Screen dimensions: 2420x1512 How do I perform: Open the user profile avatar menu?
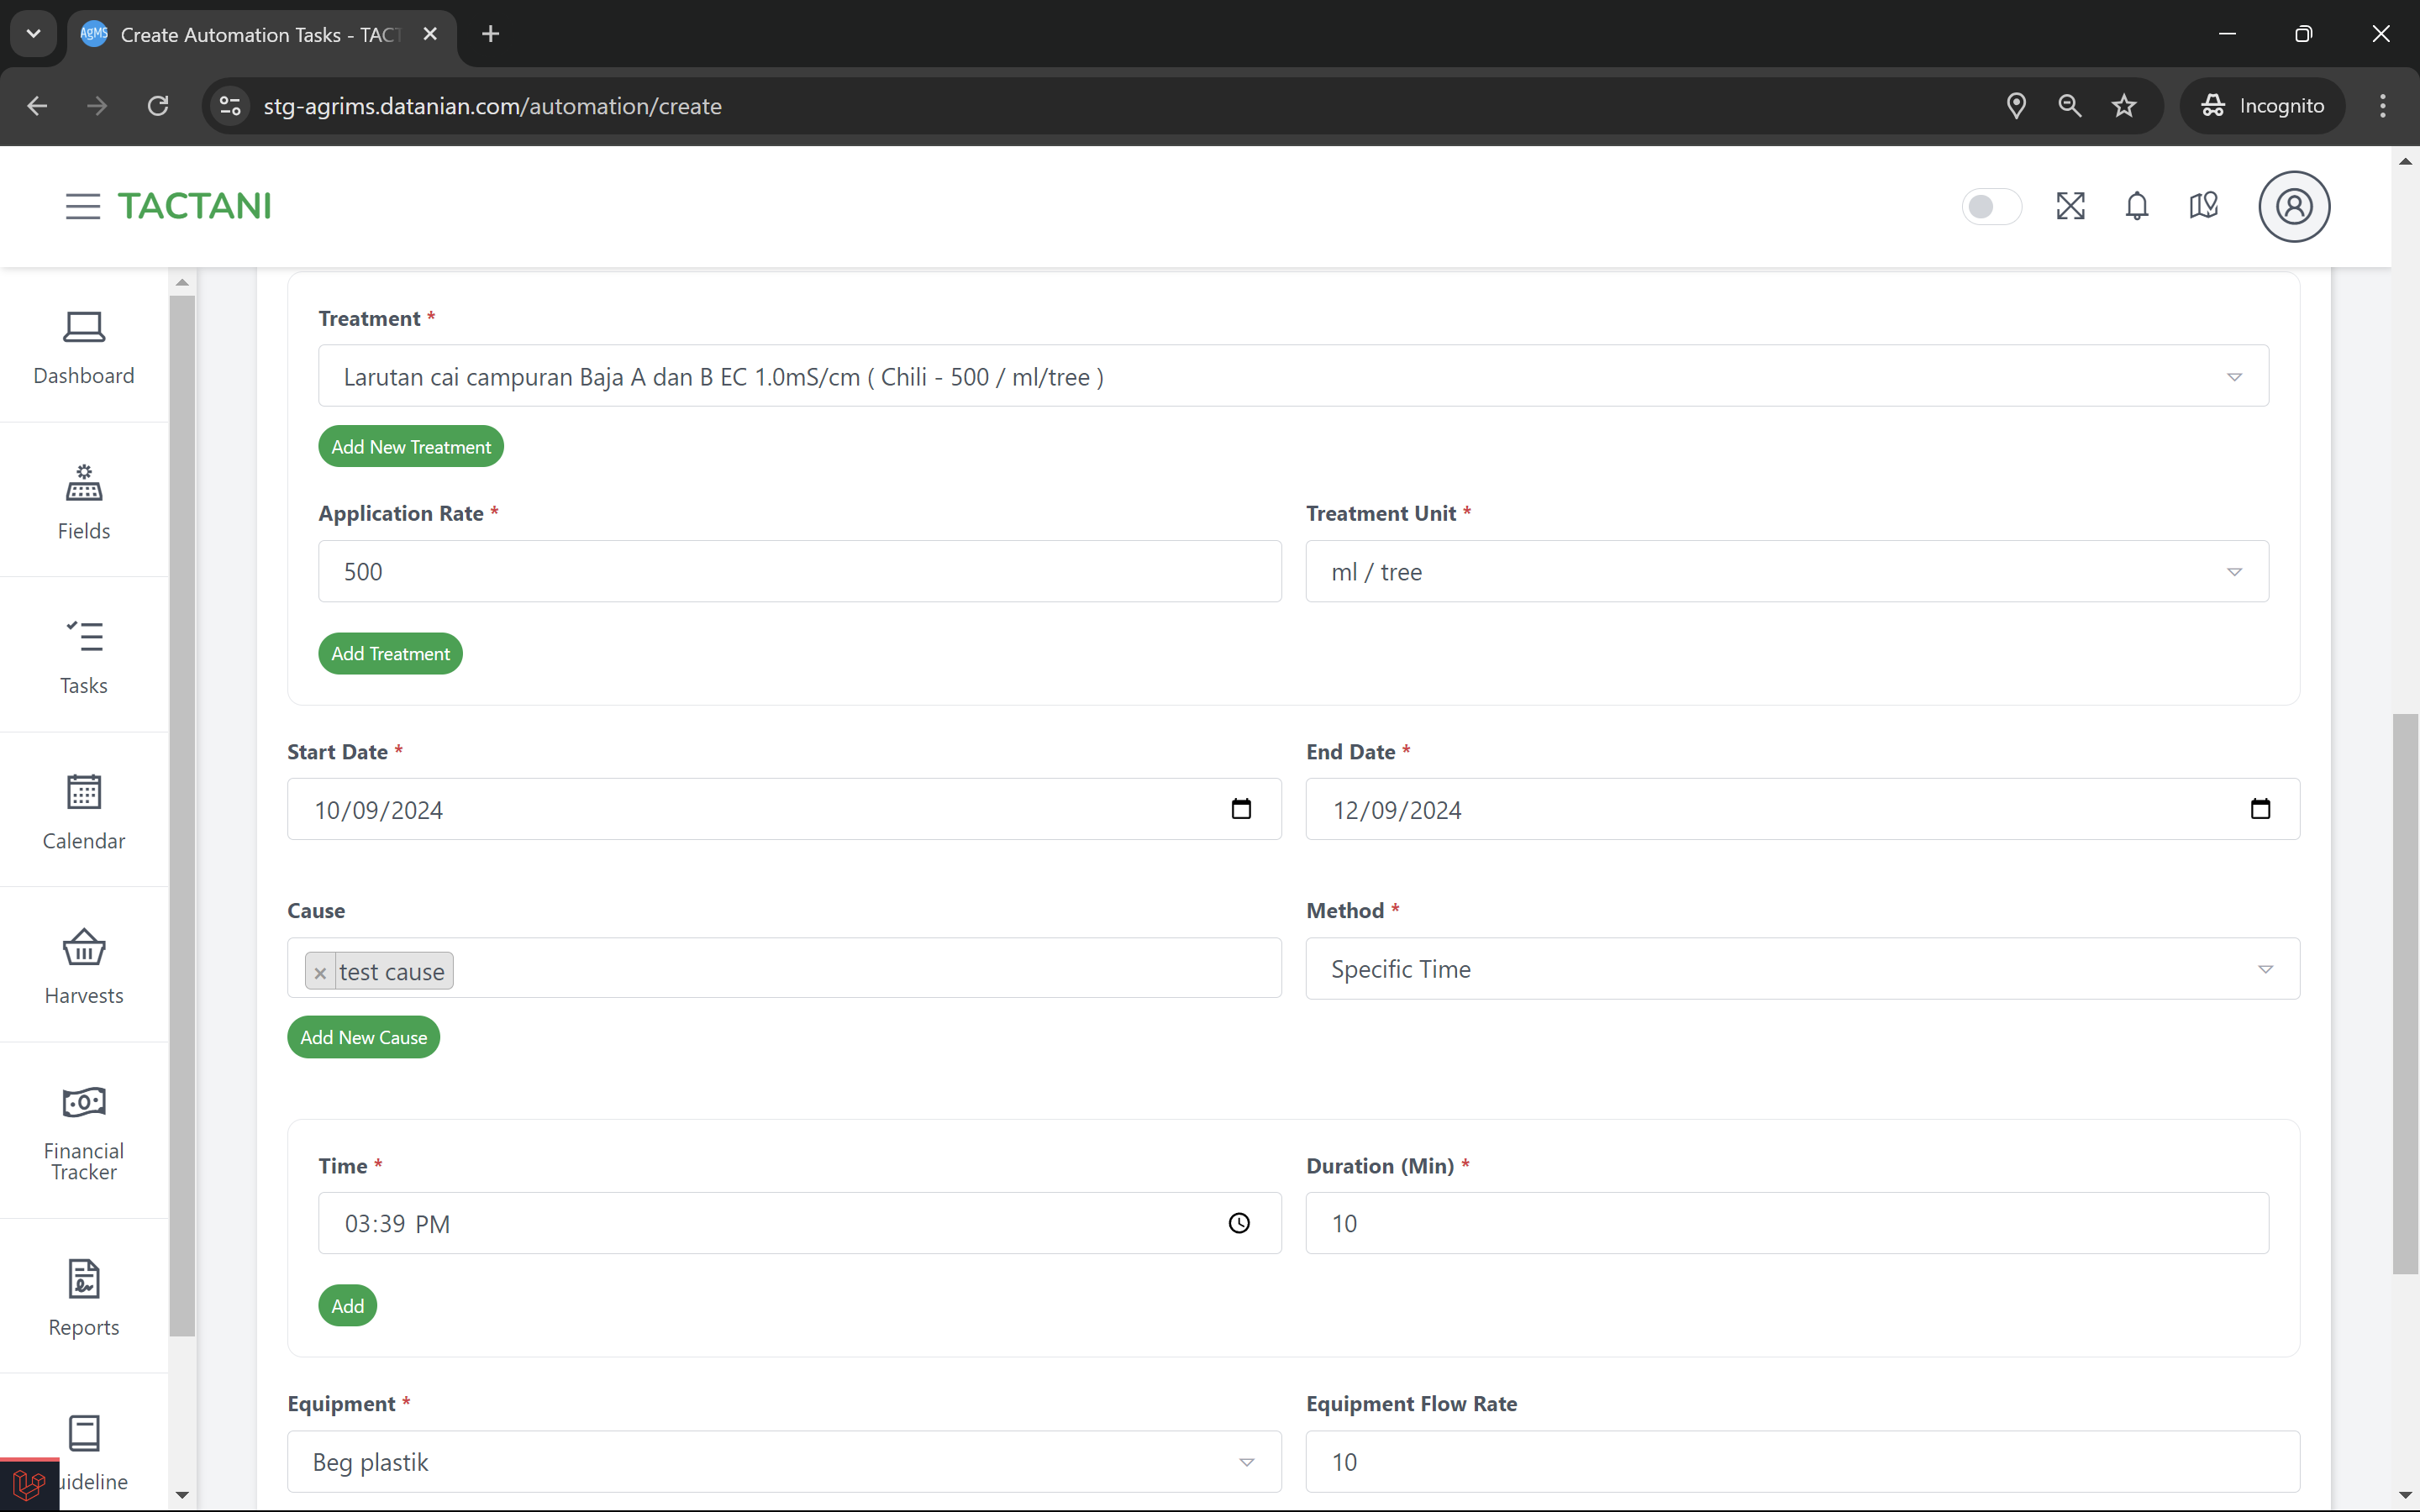[x=2294, y=206]
